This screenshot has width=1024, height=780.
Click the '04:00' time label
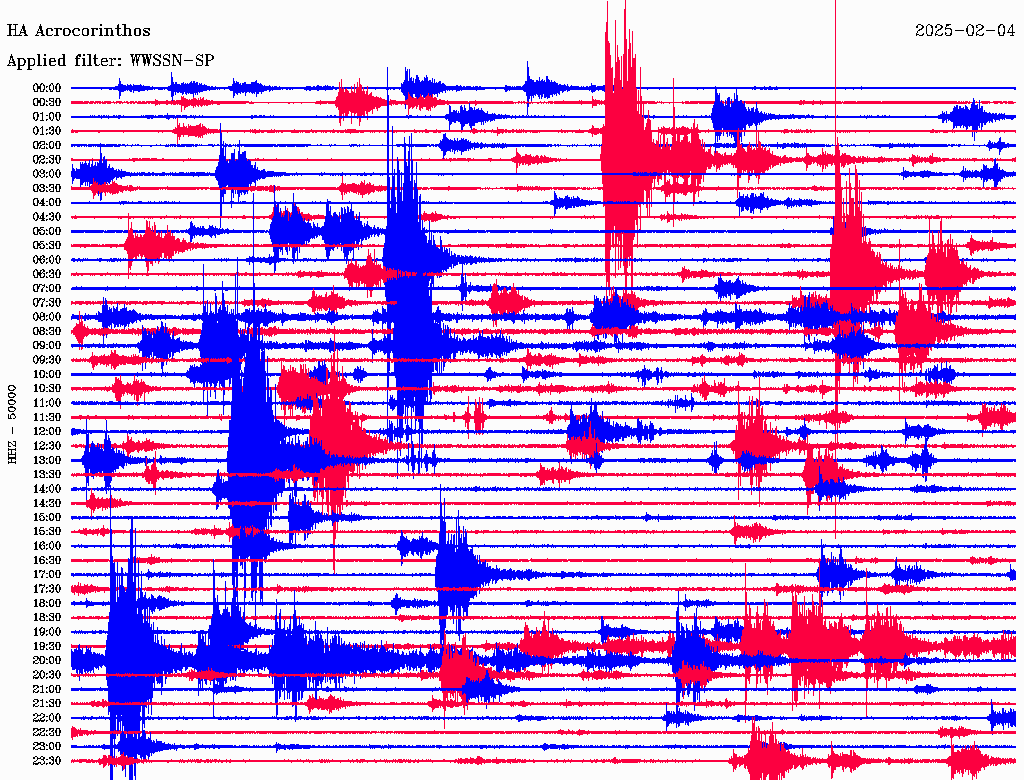tap(46, 203)
